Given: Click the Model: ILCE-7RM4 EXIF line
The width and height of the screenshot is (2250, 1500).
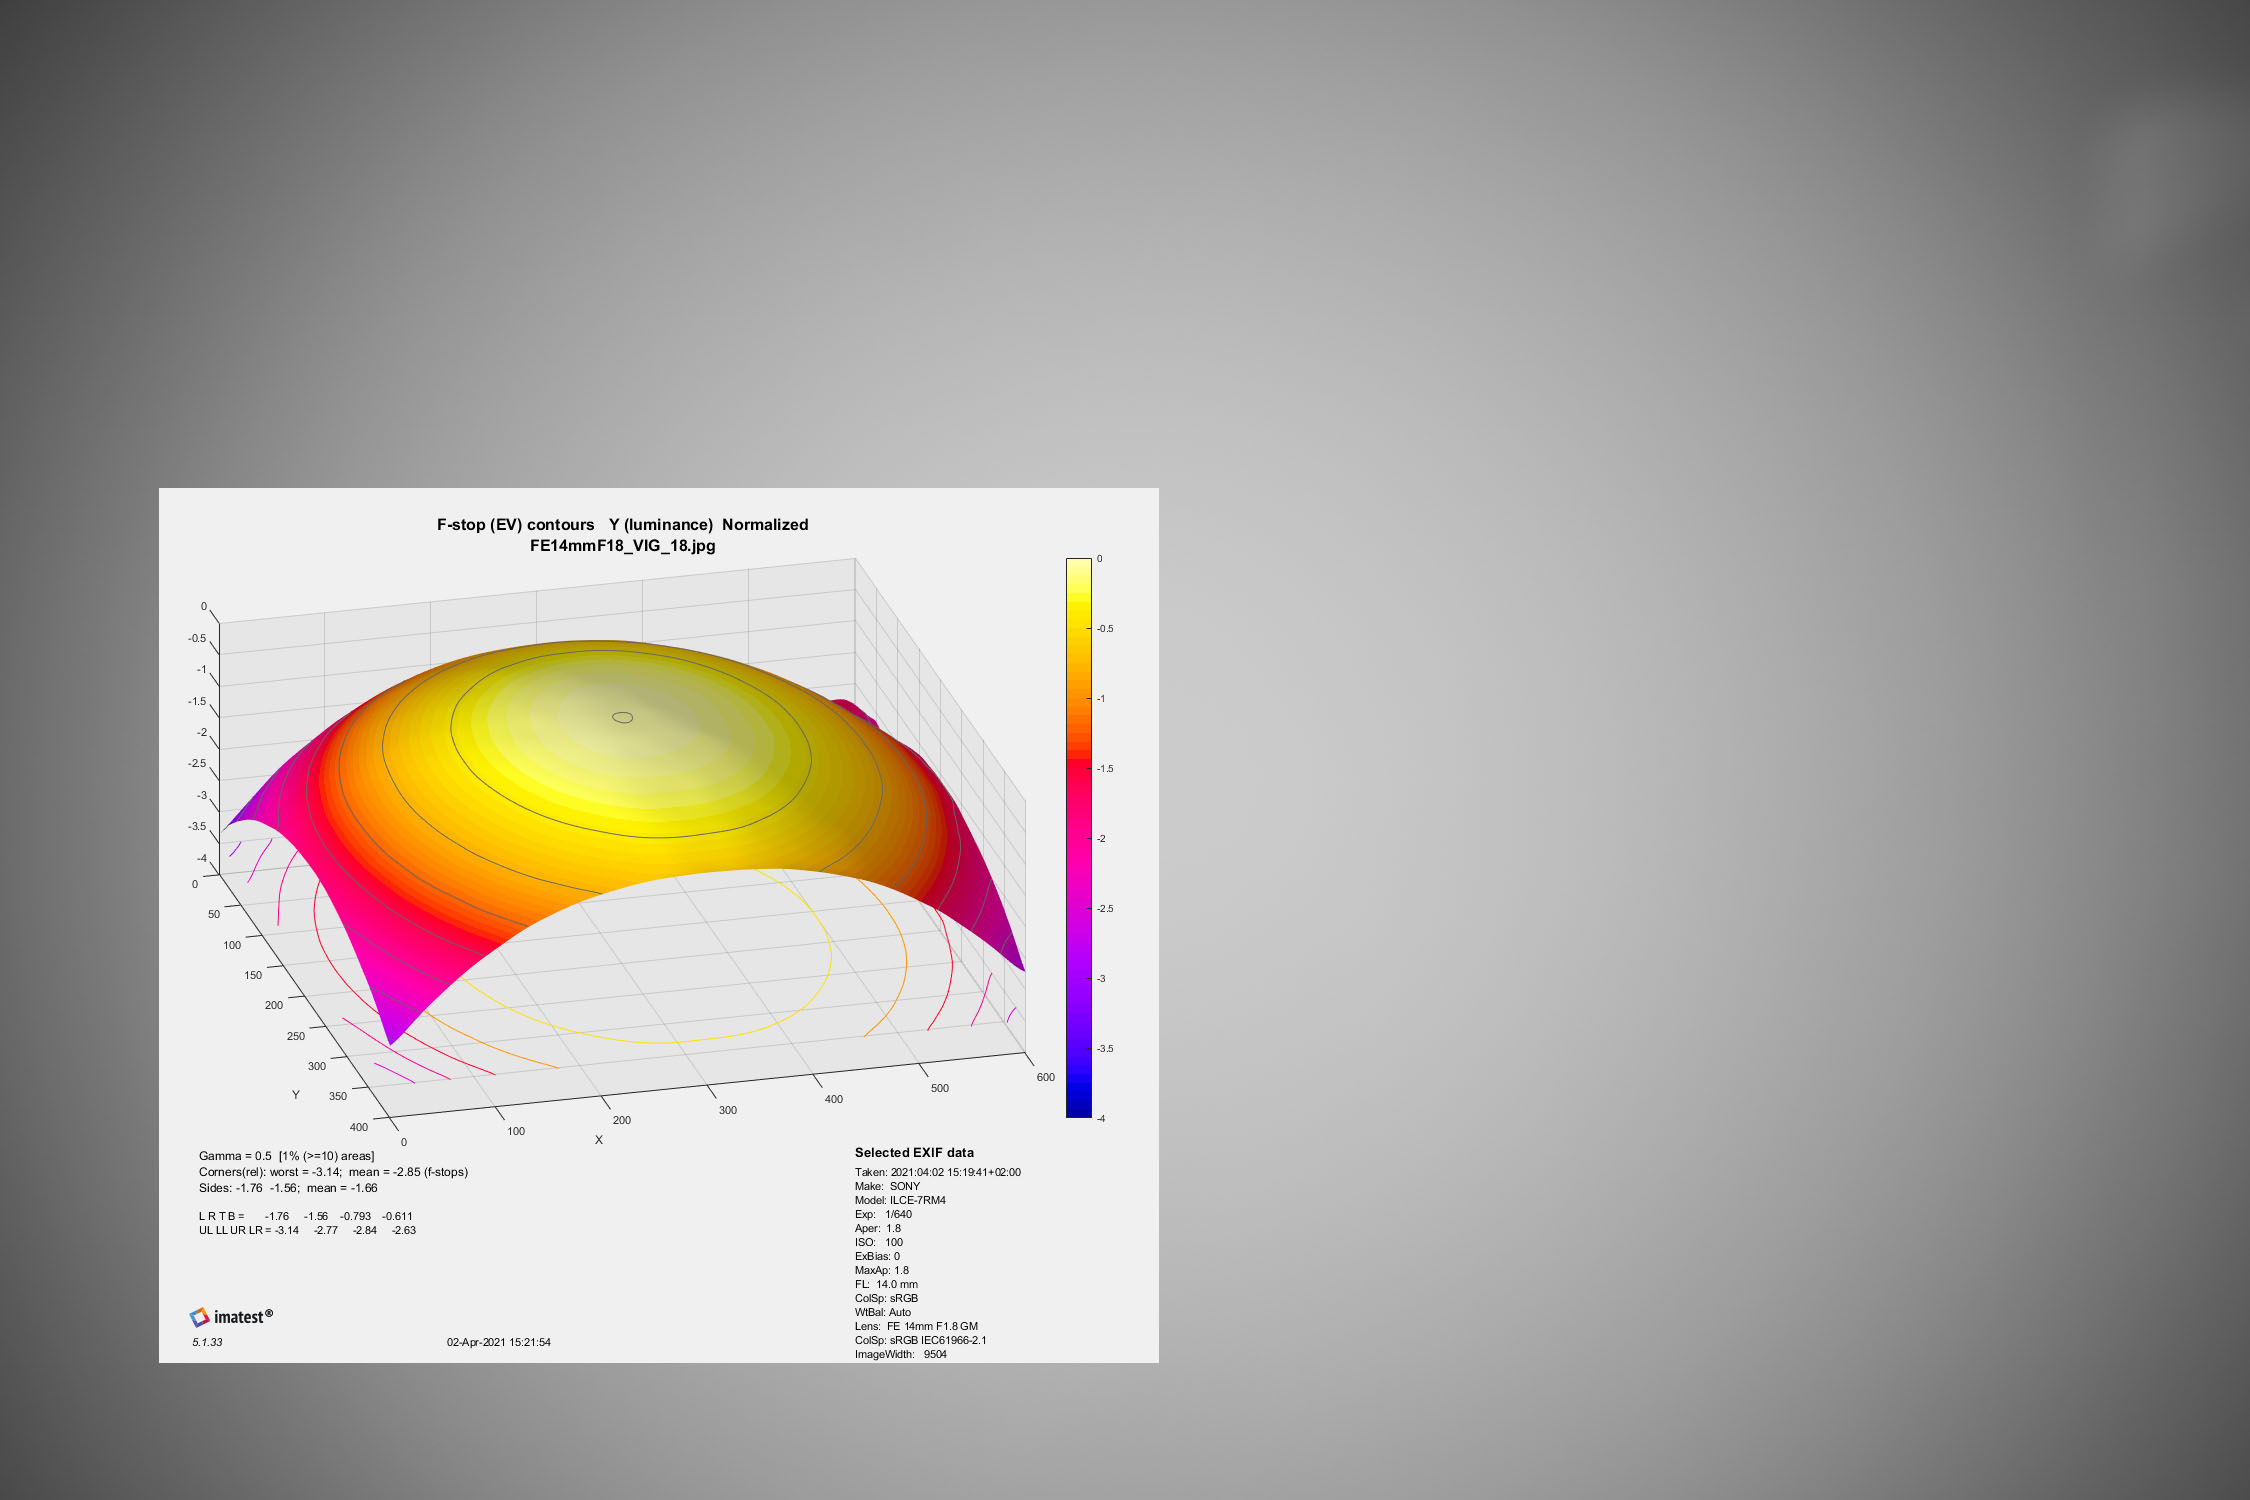Looking at the screenshot, I should click(x=900, y=1200).
